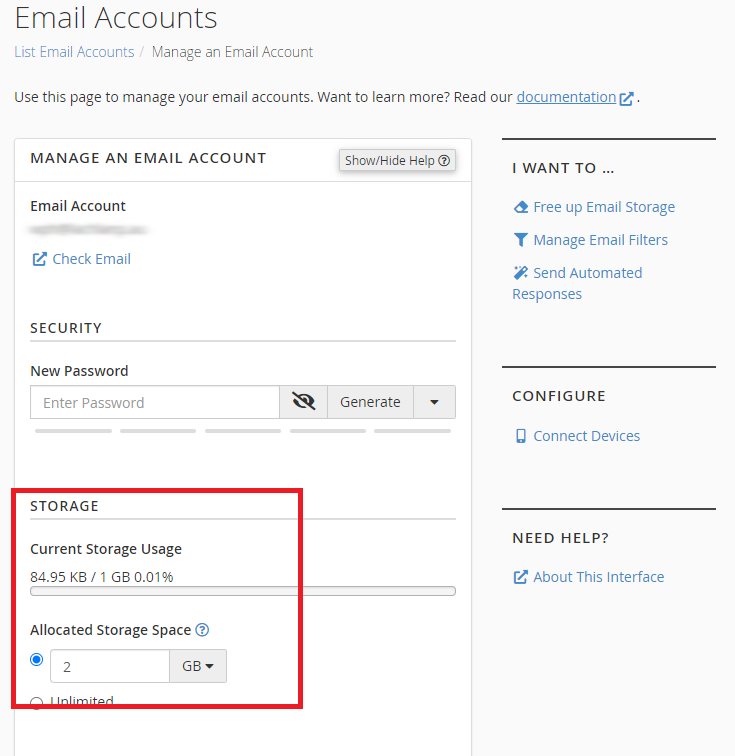Click the Show/Hide Help button
The width and height of the screenshot is (735, 756).
coord(397,160)
